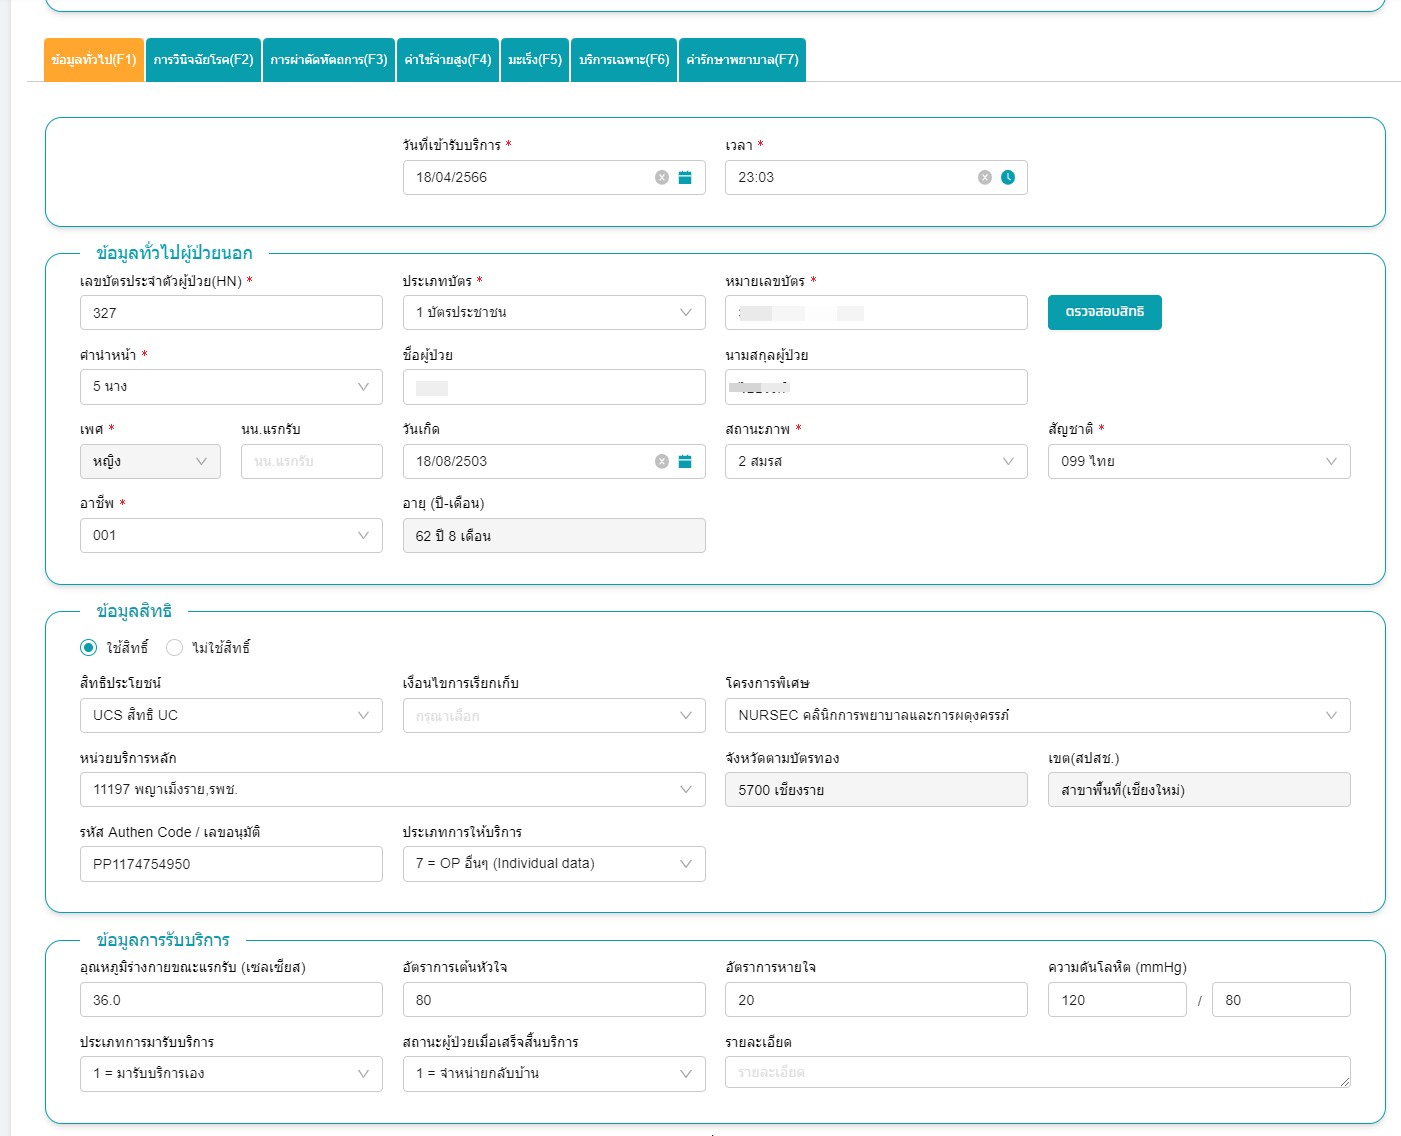Image resolution: width=1401 pixels, height=1136 pixels.
Task: Select the ใช้สิทธิ์ radio option
Action: click(88, 647)
